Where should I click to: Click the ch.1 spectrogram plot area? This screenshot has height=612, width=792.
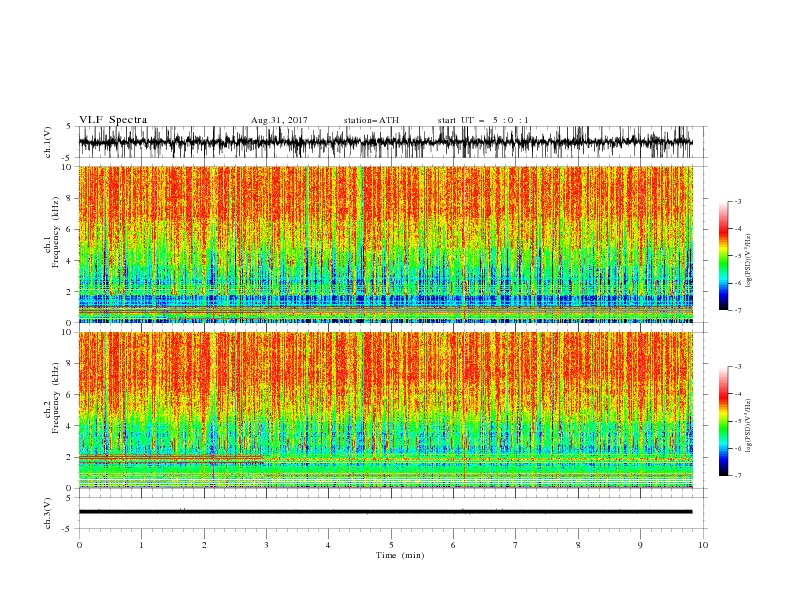pyautogui.click(x=385, y=244)
